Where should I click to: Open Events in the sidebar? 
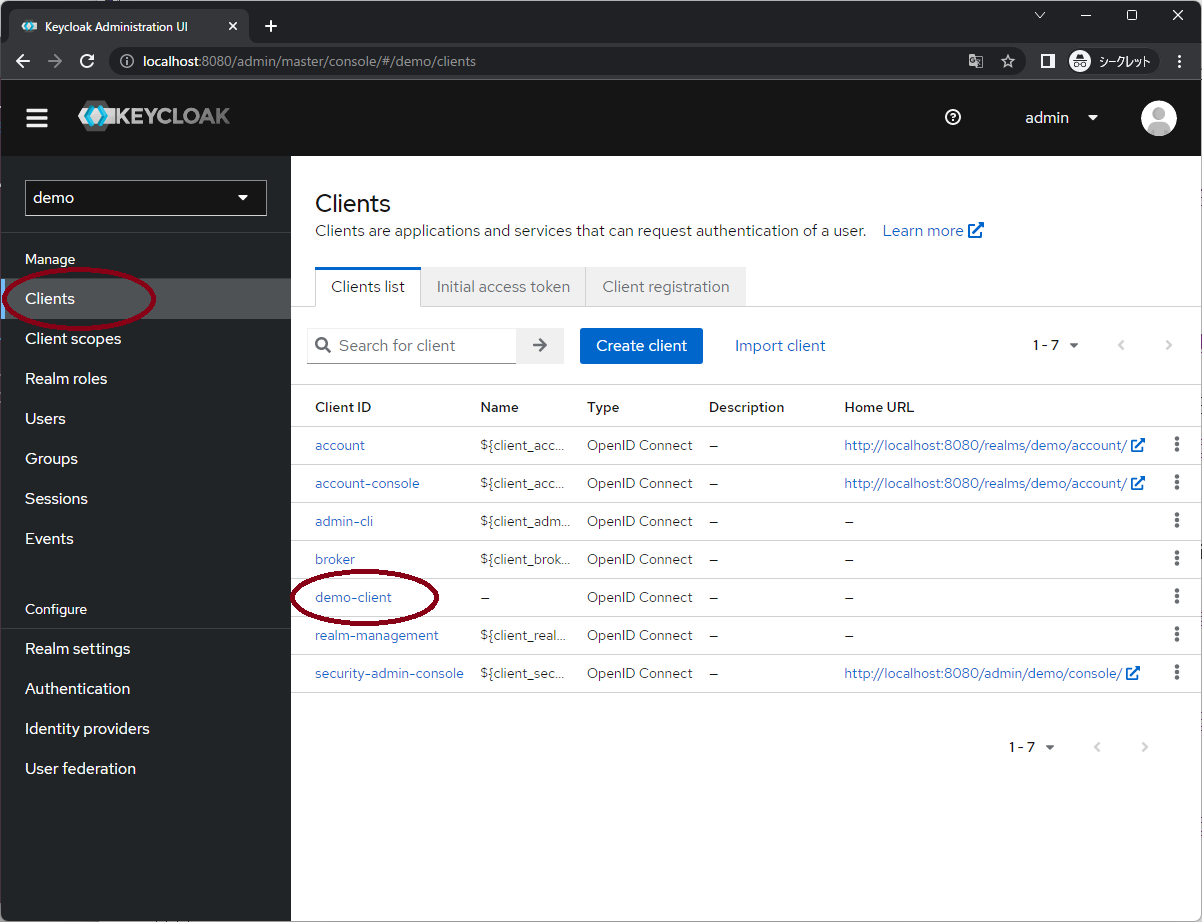tap(146, 539)
